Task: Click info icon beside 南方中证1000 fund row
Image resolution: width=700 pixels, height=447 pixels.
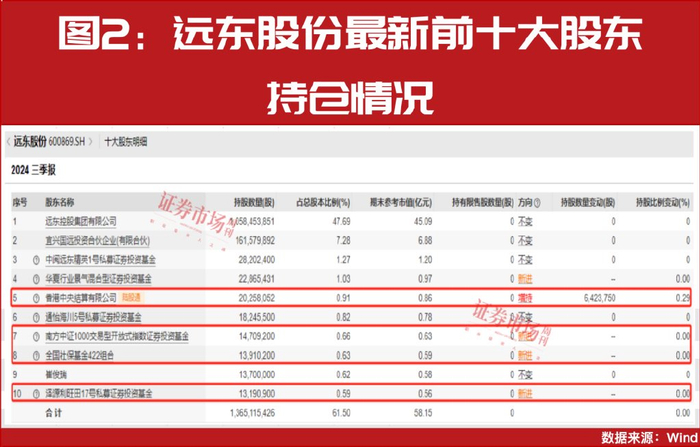Action: [x=36, y=336]
